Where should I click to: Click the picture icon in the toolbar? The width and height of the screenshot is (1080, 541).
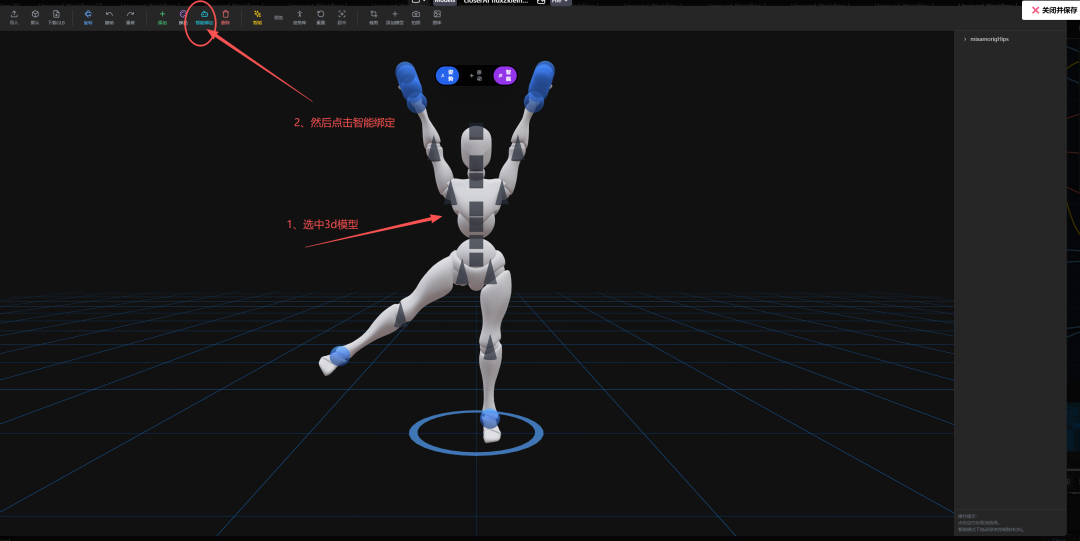(x=437, y=15)
